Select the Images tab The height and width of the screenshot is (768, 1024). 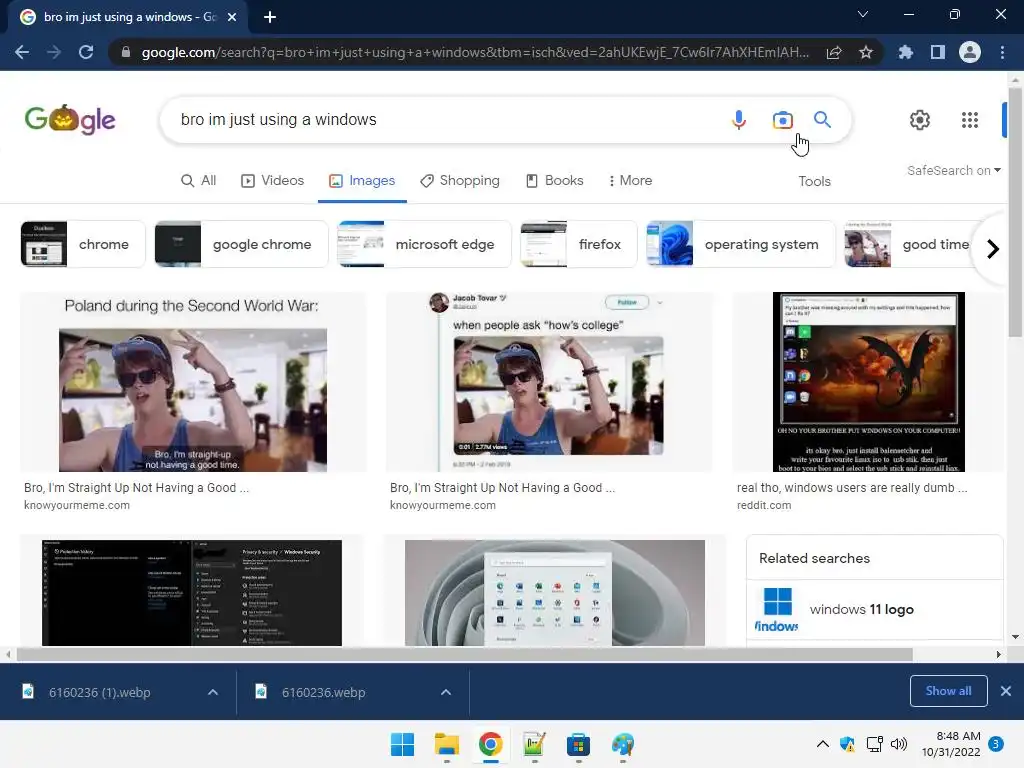point(362,181)
